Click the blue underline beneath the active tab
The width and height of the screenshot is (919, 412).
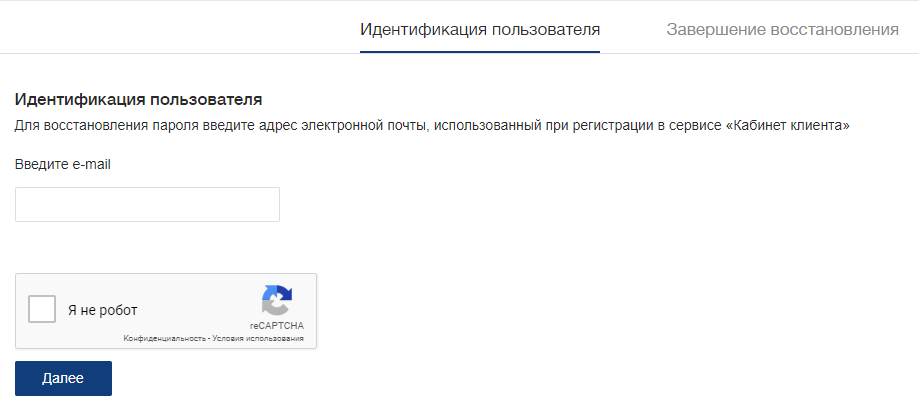tap(480, 52)
